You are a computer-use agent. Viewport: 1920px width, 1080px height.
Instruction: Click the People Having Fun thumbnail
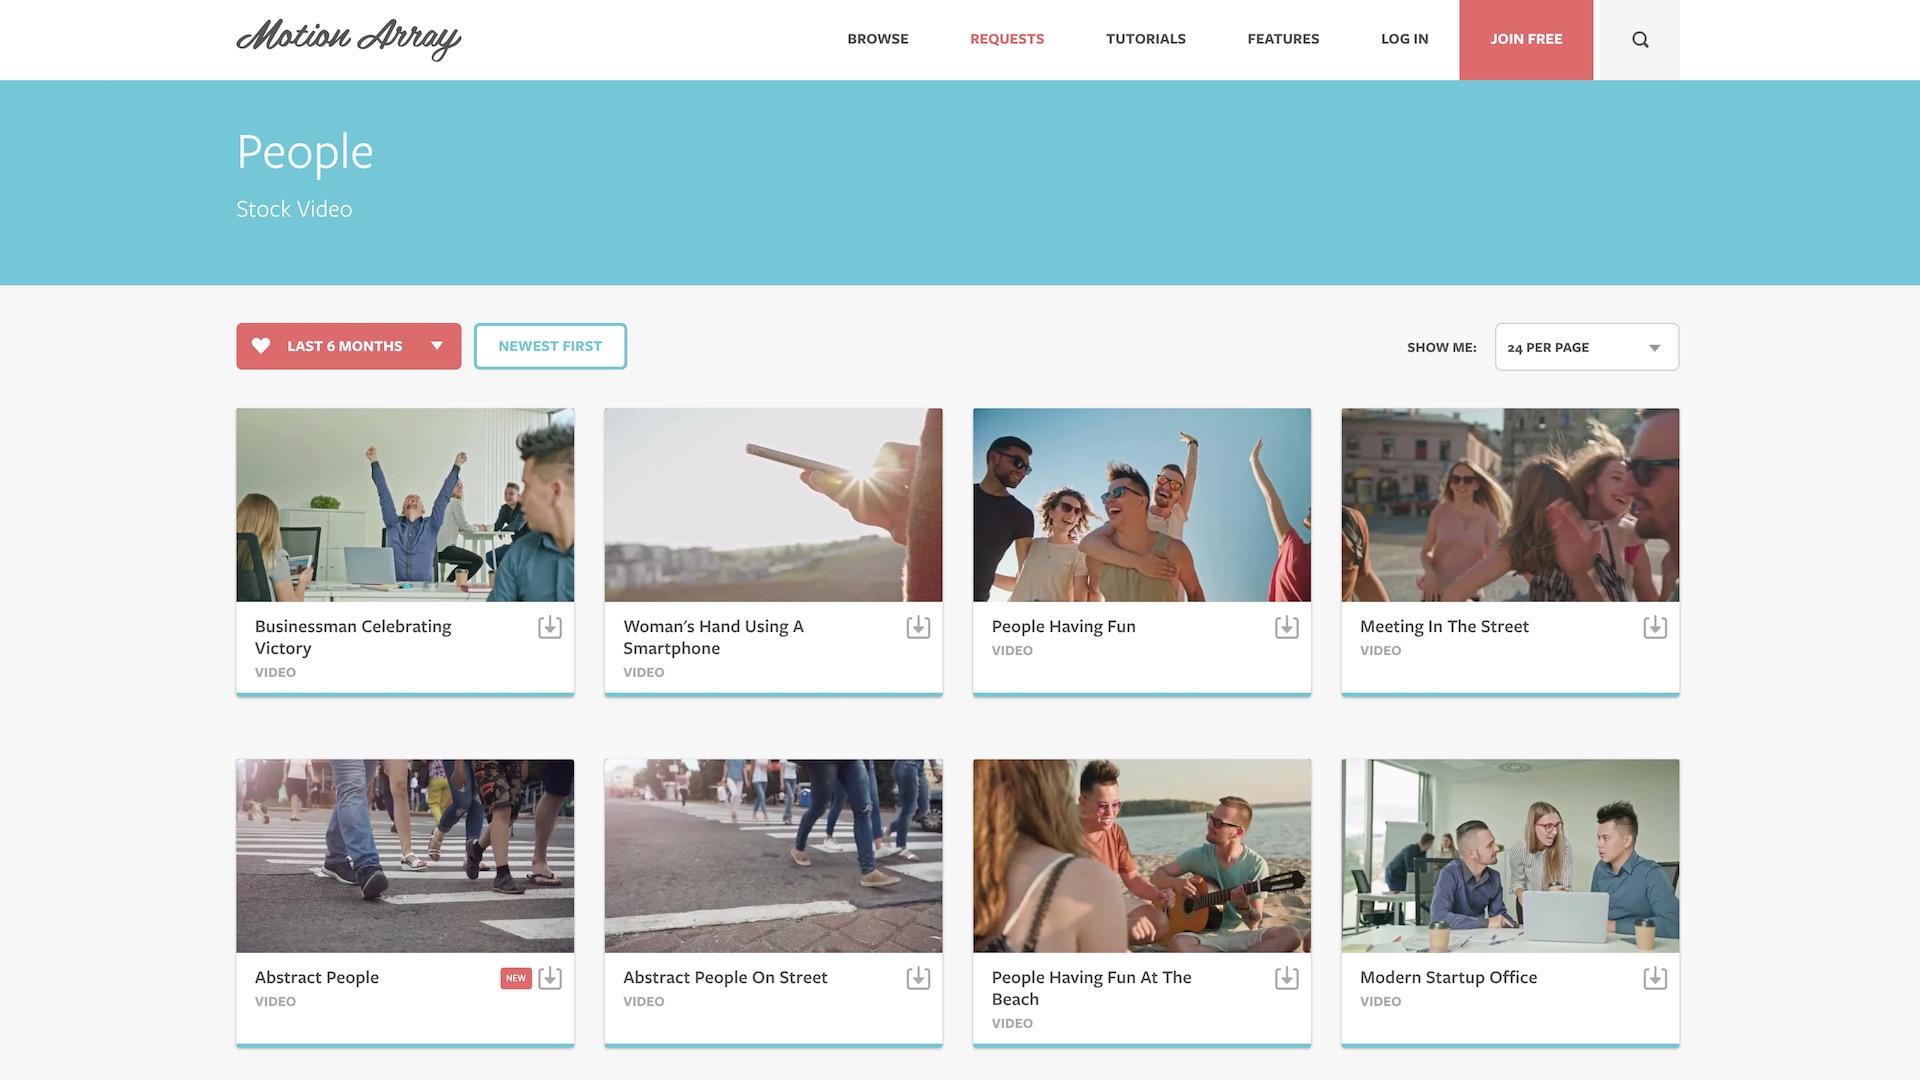[1142, 505]
